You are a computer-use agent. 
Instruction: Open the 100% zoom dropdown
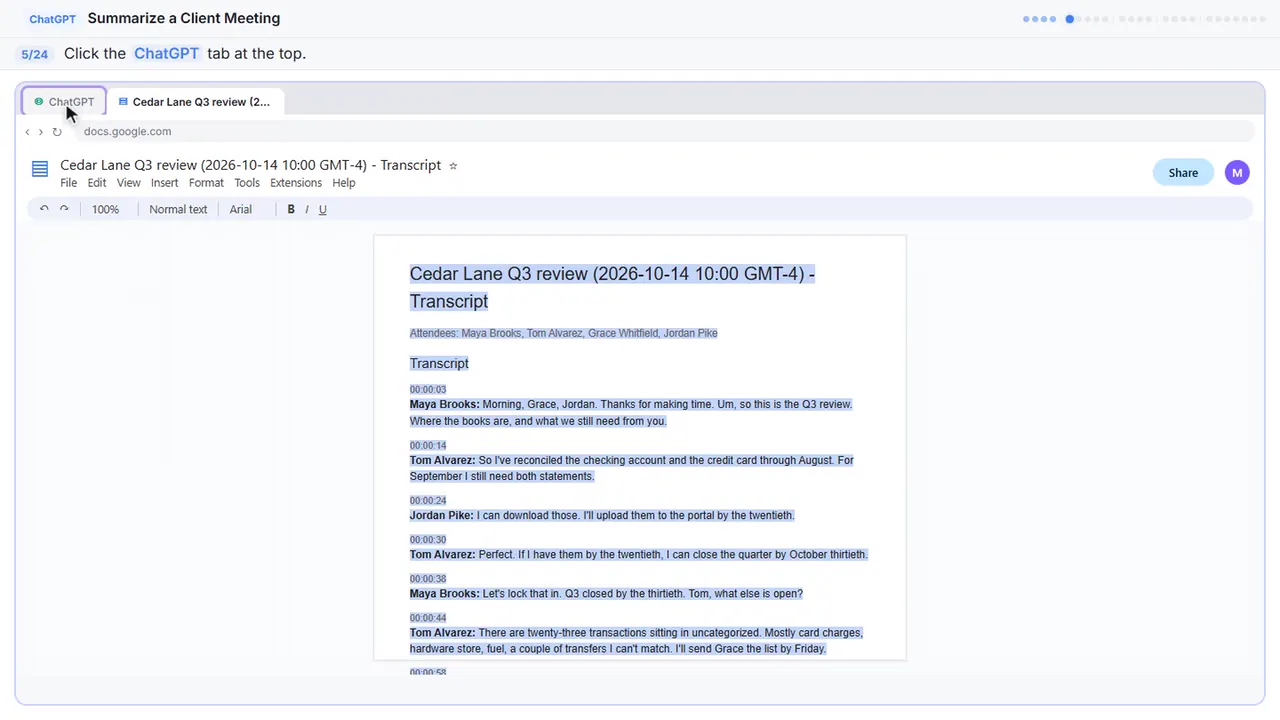point(105,209)
